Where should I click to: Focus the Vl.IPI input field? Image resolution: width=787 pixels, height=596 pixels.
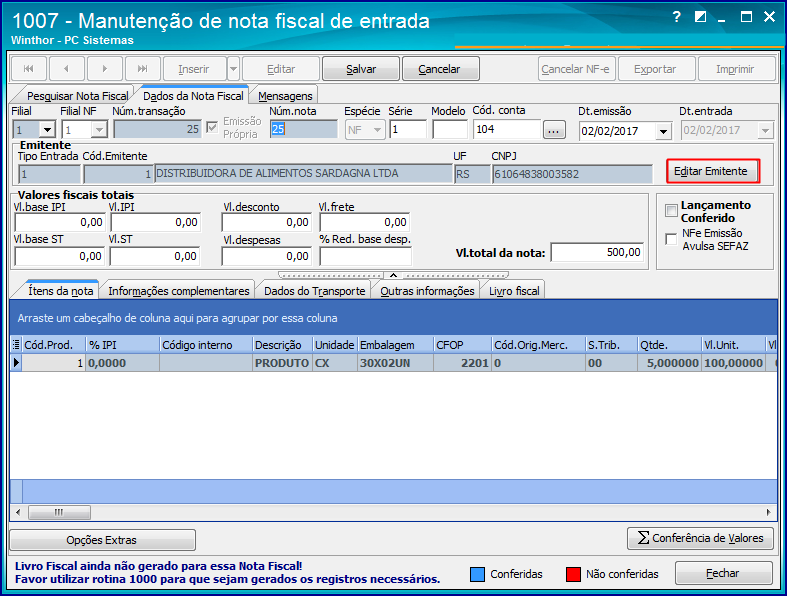[155, 222]
